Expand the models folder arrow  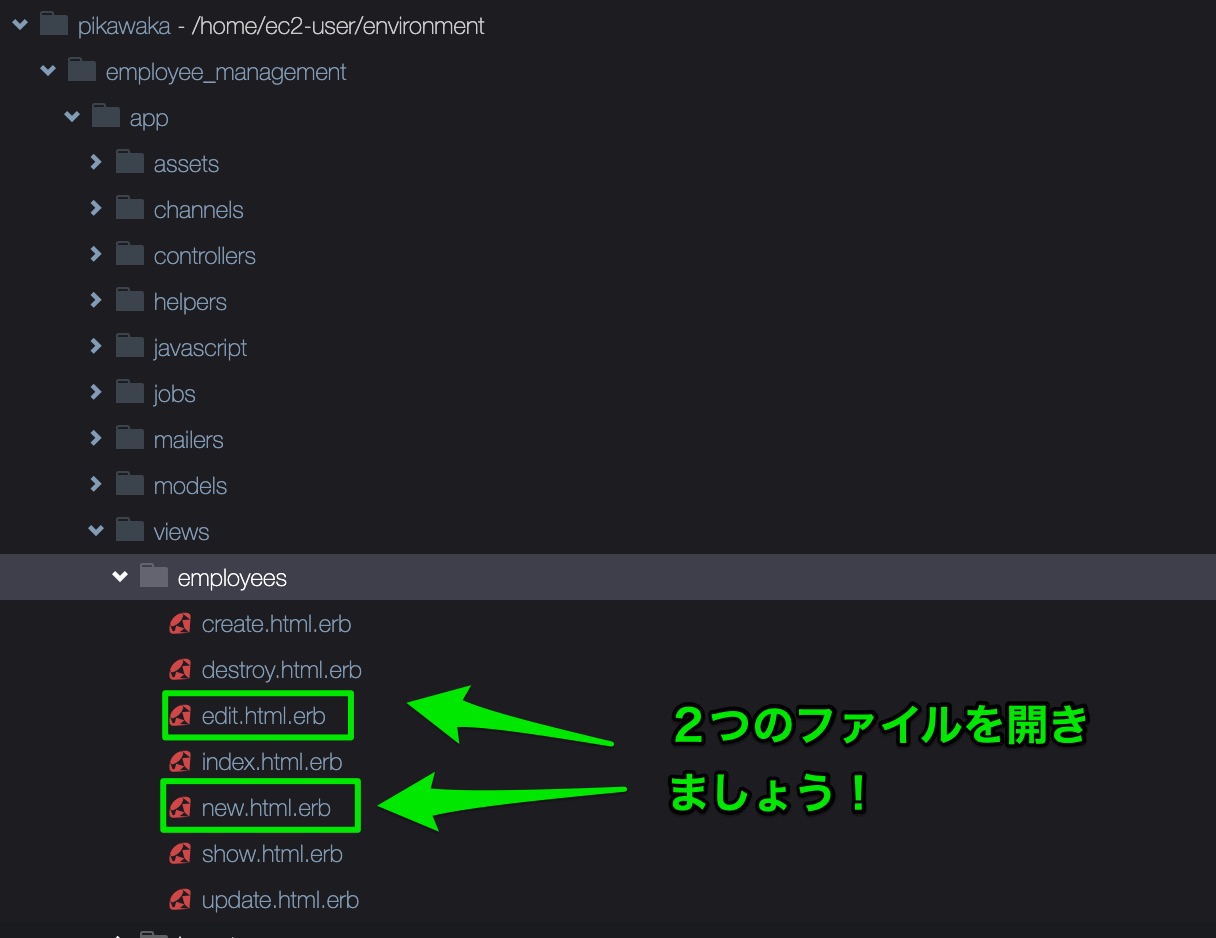point(96,485)
